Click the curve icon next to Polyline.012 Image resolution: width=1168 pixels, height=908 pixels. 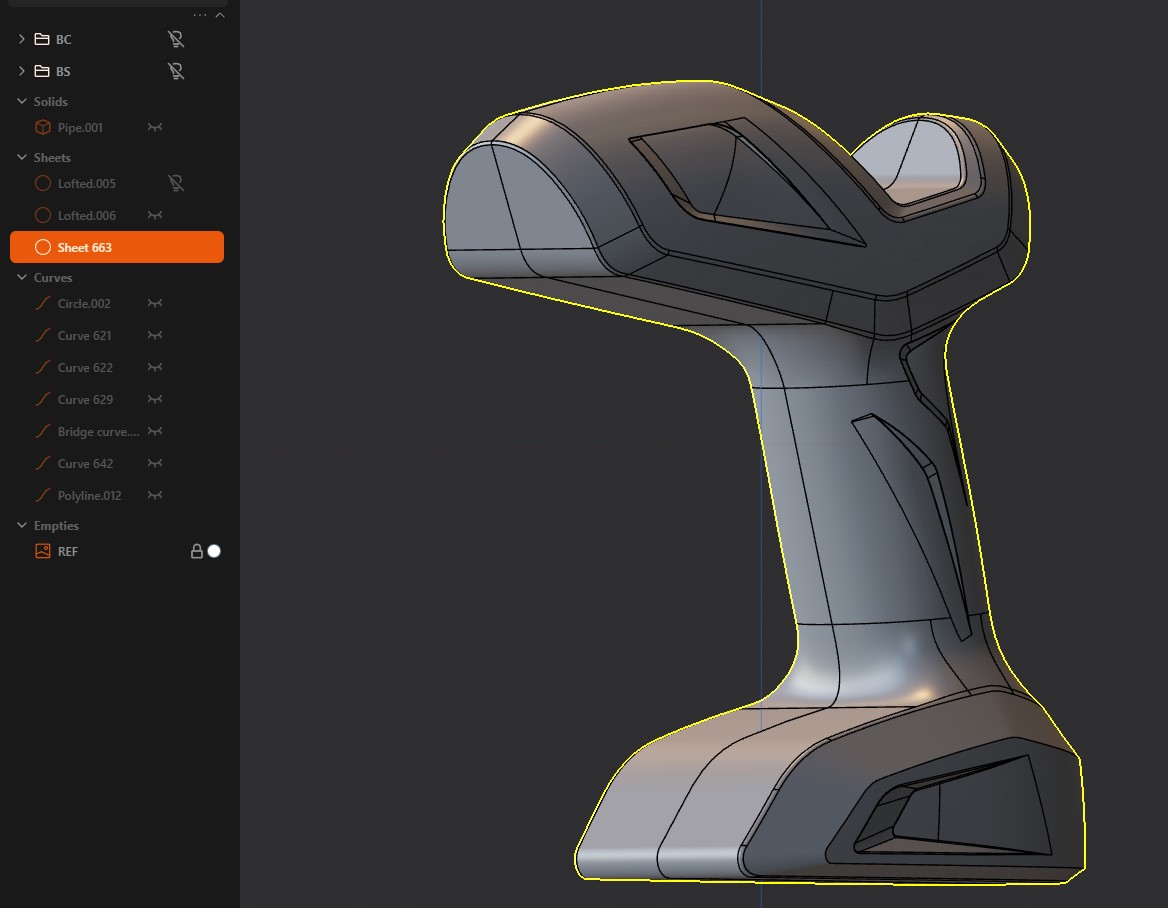coord(42,495)
